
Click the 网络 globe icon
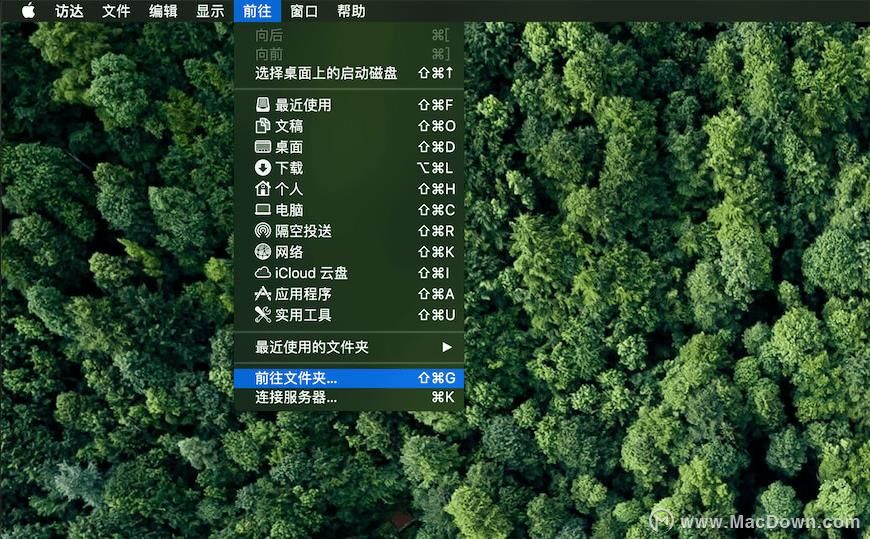[x=262, y=252]
